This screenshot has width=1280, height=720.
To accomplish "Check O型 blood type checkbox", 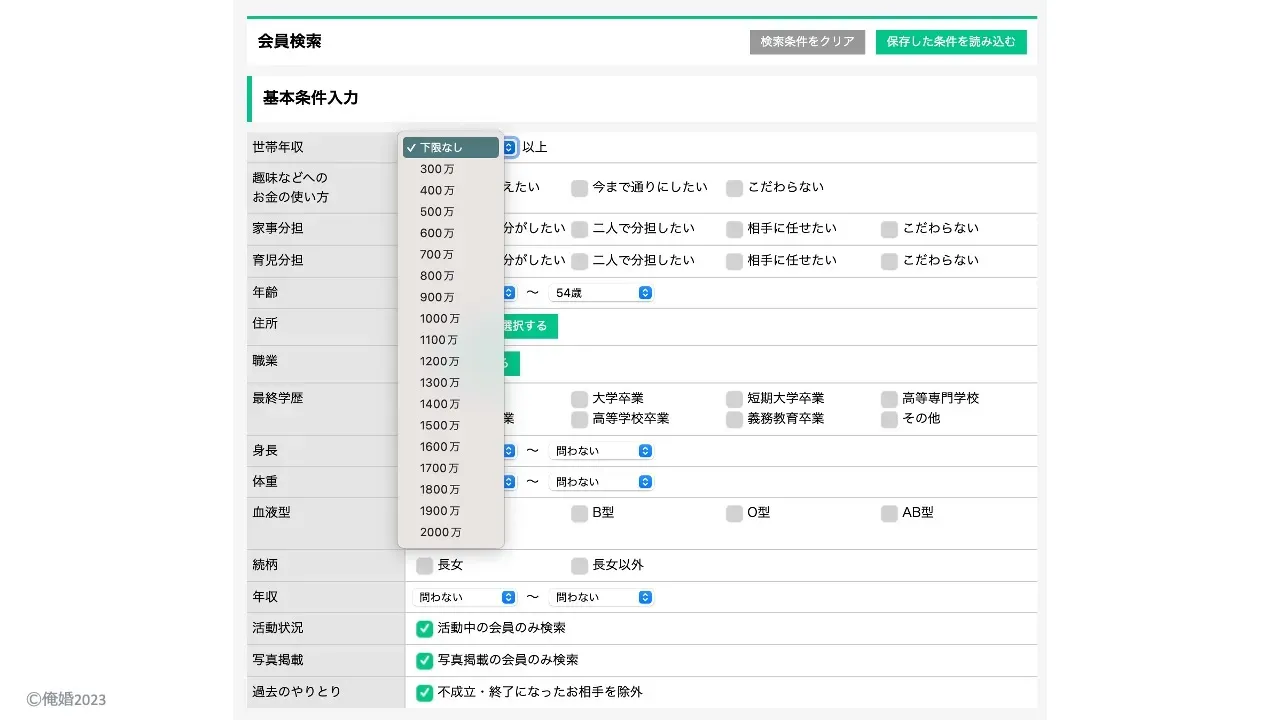I will [735, 514].
